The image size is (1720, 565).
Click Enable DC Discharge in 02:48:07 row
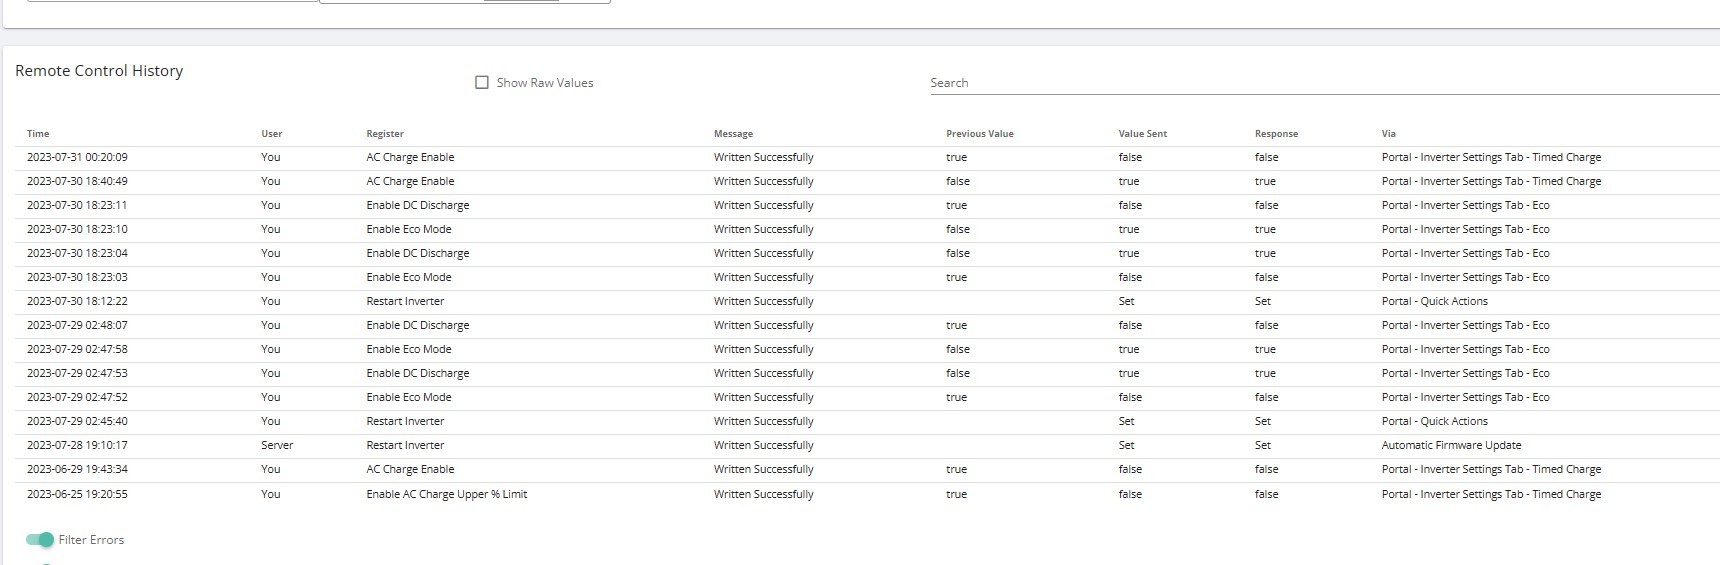417,326
